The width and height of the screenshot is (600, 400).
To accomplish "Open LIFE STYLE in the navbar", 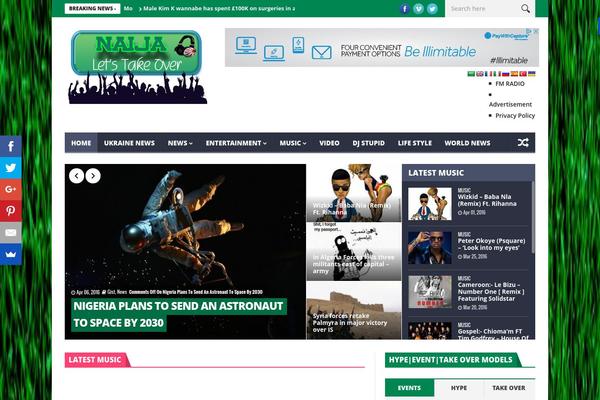I will (x=414, y=143).
